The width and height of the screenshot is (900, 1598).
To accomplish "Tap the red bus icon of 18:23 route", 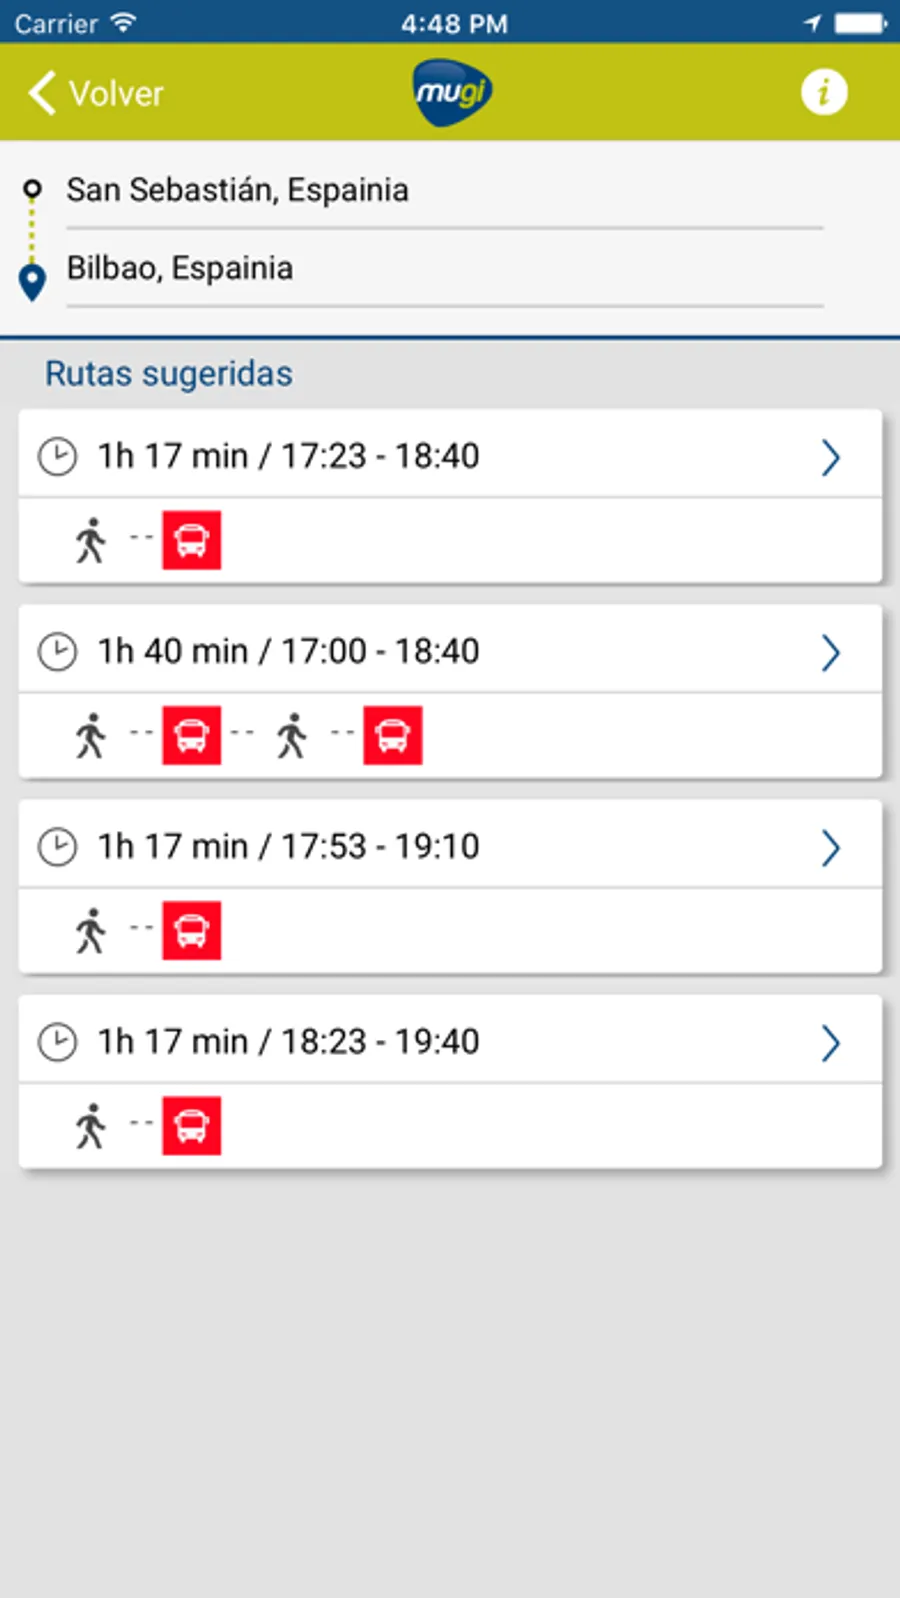I will pyautogui.click(x=192, y=1125).
